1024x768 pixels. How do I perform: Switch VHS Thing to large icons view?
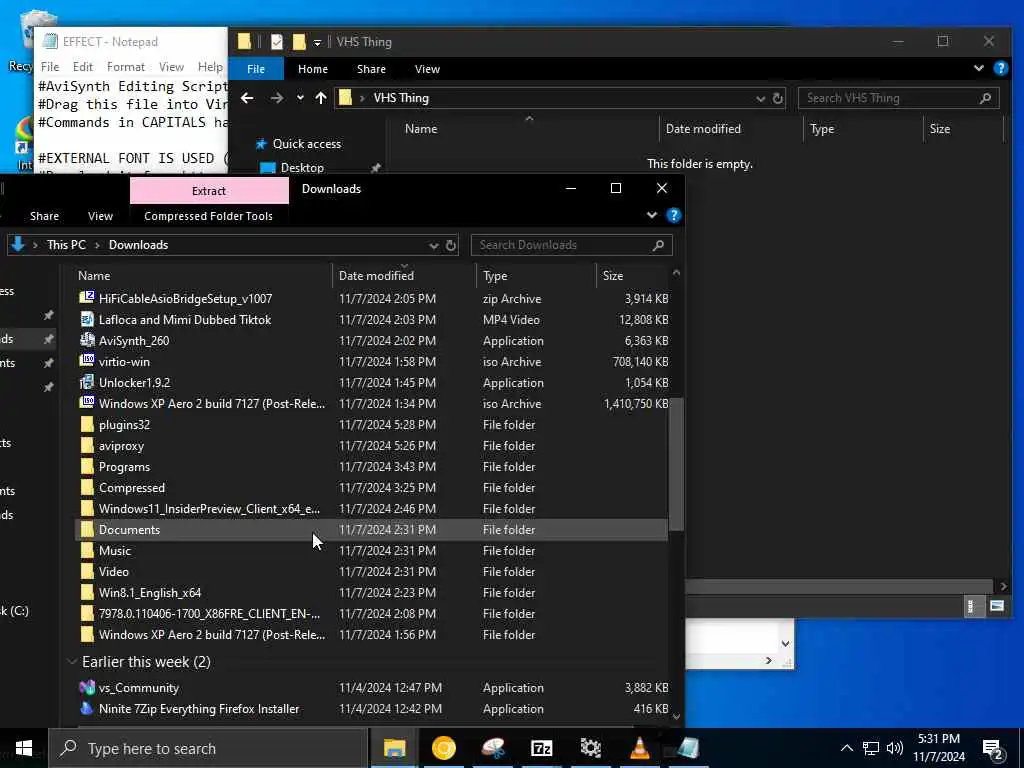(x=997, y=606)
